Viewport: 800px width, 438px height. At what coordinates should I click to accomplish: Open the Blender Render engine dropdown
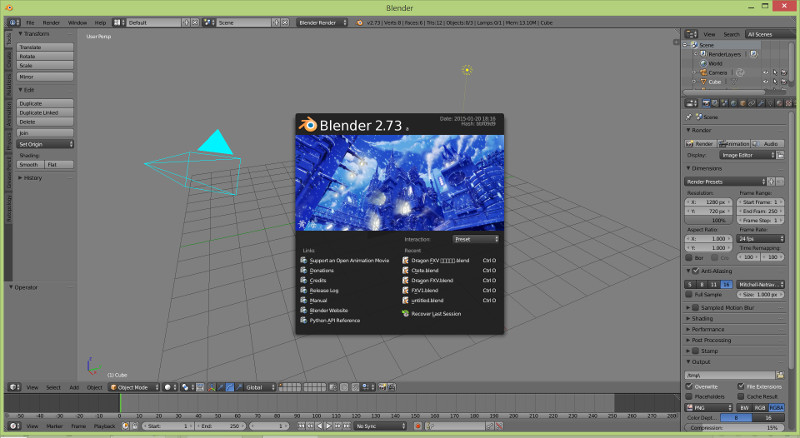click(x=322, y=22)
